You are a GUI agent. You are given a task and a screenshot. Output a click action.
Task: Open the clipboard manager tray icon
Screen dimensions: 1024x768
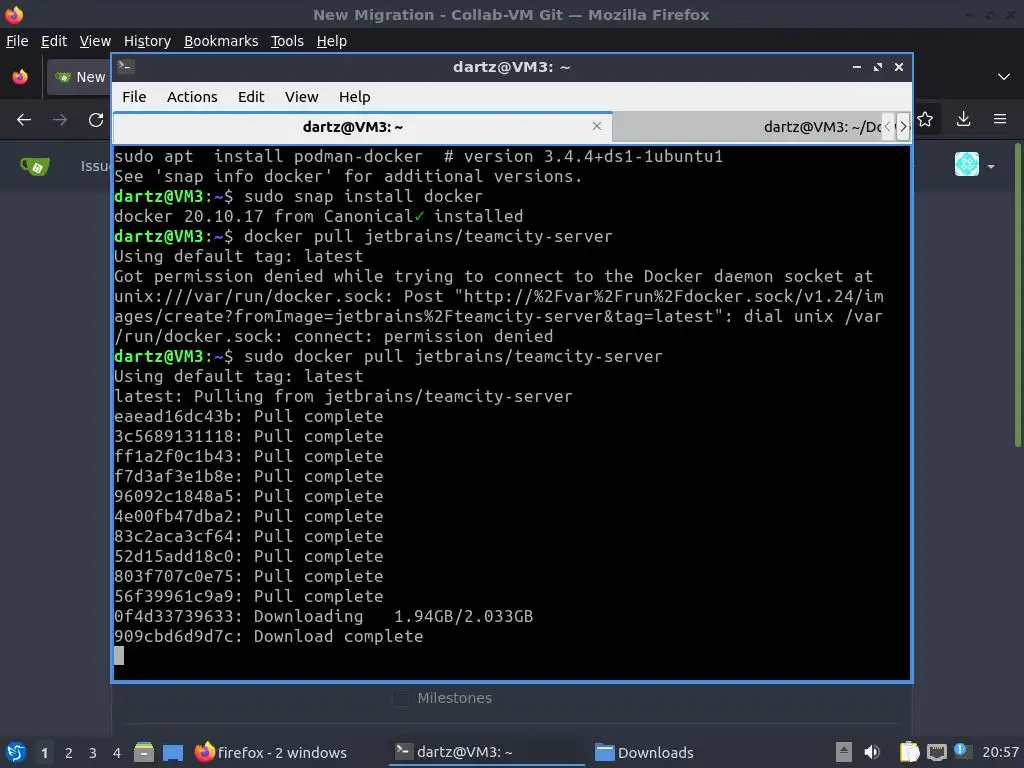[x=909, y=752]
